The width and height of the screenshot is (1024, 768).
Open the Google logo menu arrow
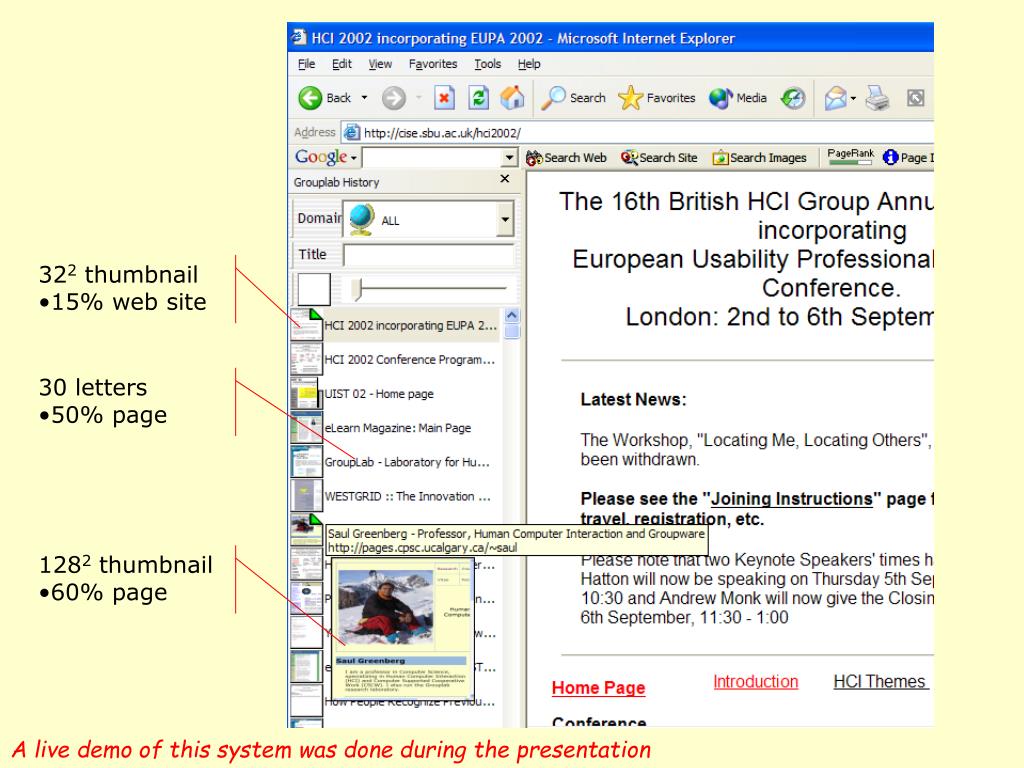coord(353,158)
